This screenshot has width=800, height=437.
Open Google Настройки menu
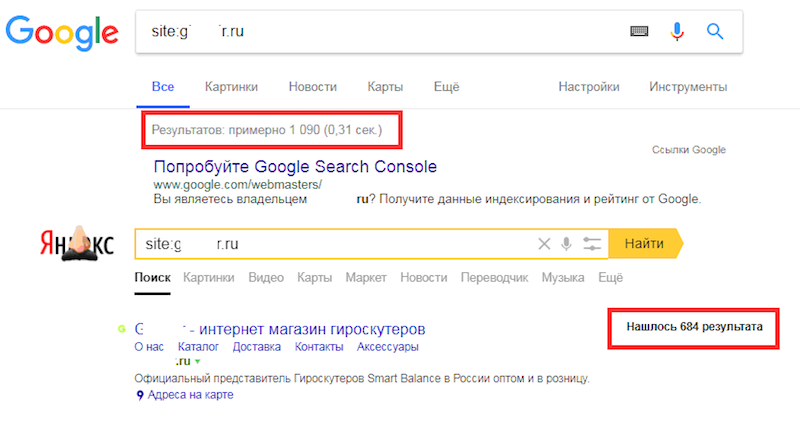pos(589,87)
